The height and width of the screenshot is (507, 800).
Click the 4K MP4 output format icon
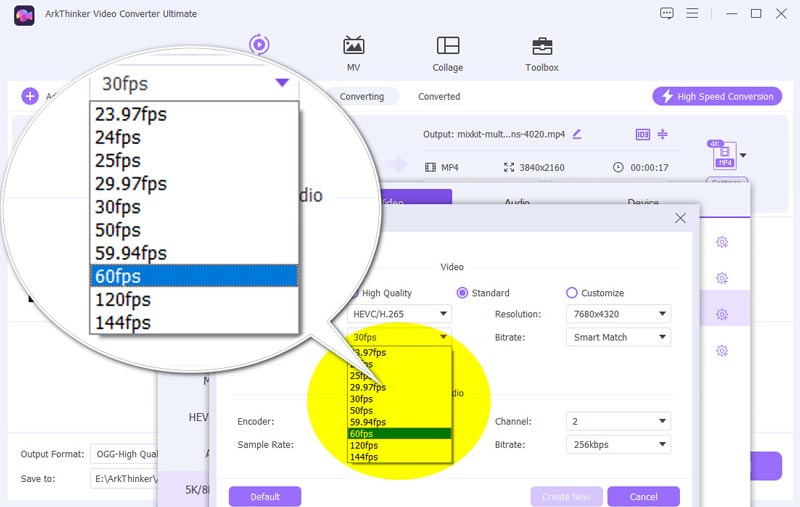click(x=723, y=155)
